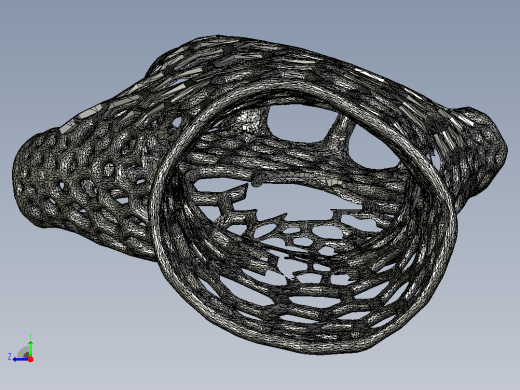Select the lattice mesh ring model
The height and width of the screenshot is (390, 520).
click(x=260, y=194)
